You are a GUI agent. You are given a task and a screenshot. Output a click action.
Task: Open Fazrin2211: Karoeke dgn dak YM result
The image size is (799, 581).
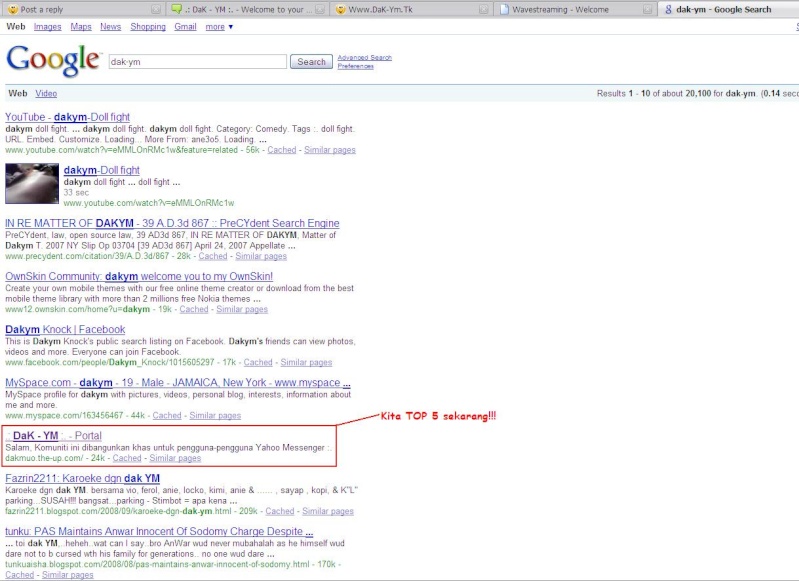[83, 478]
